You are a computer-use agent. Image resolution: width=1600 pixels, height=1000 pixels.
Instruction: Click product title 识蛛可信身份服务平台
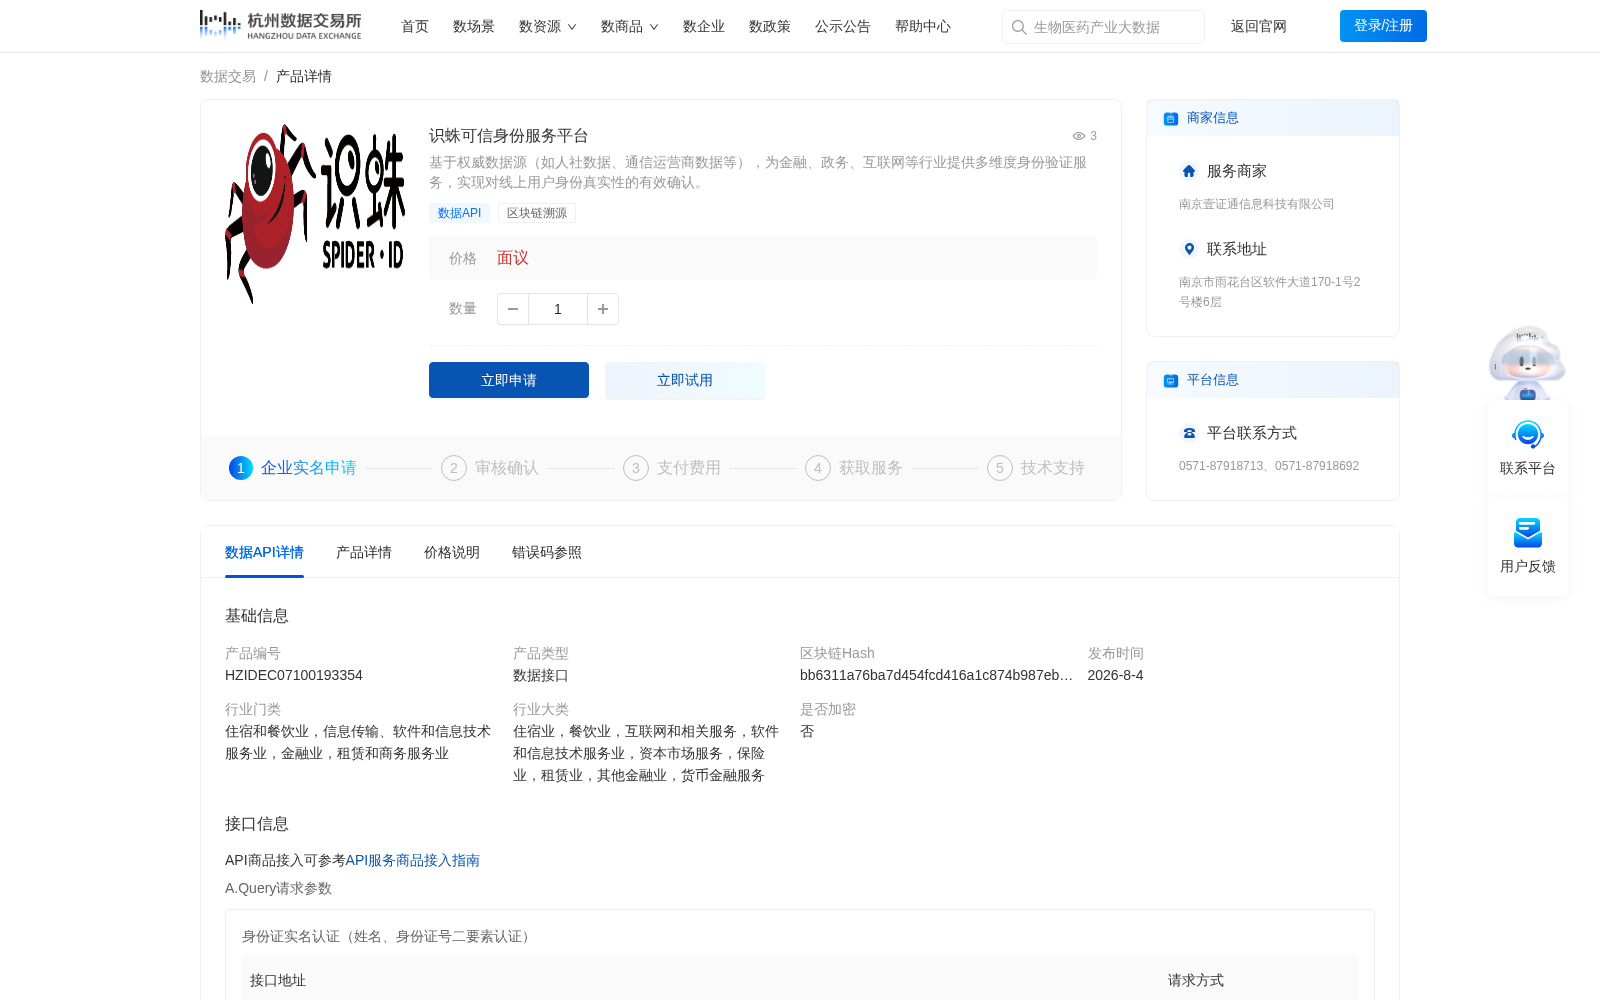pos(509,136)
